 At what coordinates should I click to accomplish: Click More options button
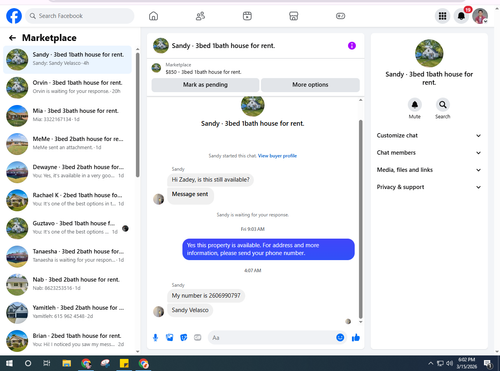[310, 85]
